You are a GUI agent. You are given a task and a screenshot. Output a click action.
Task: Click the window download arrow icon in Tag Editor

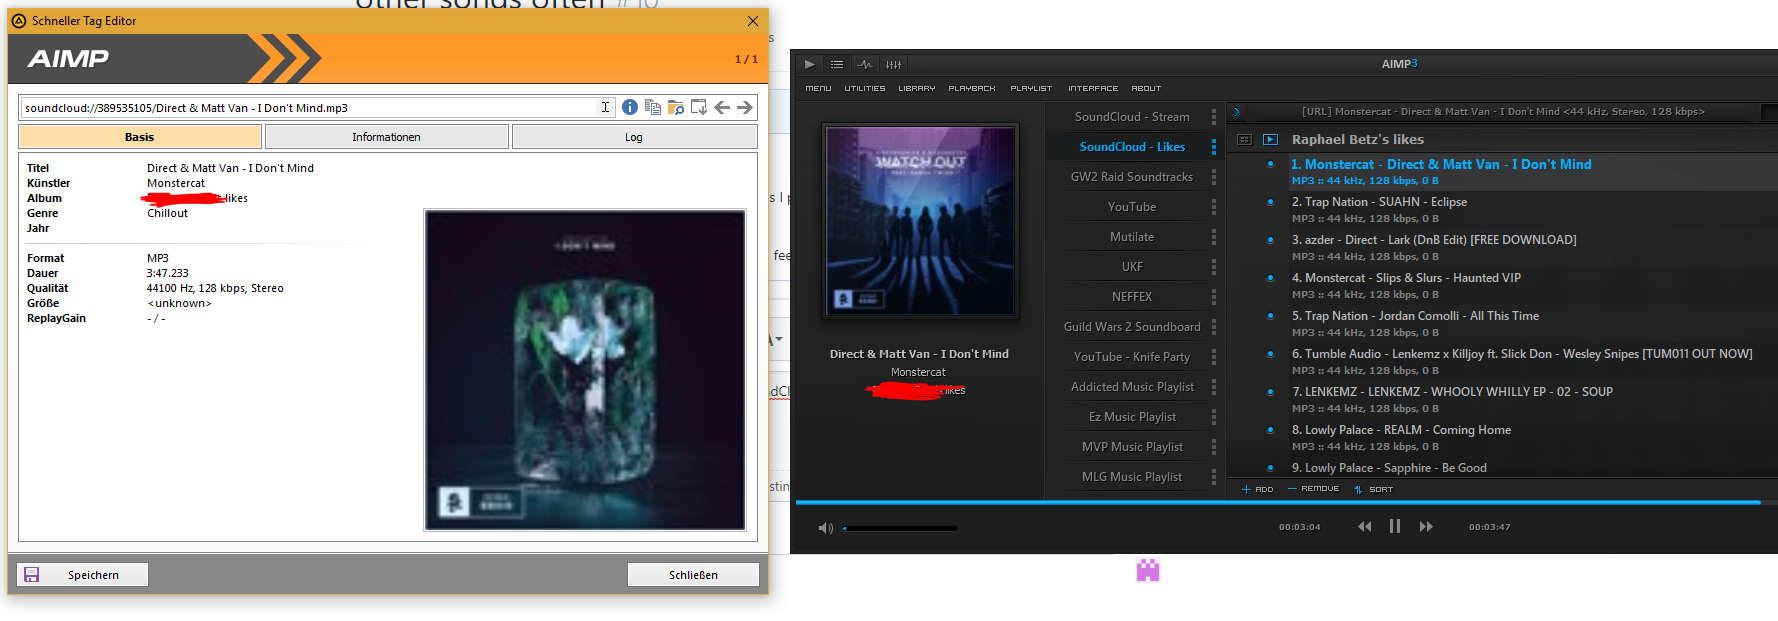tap(699, 107)
